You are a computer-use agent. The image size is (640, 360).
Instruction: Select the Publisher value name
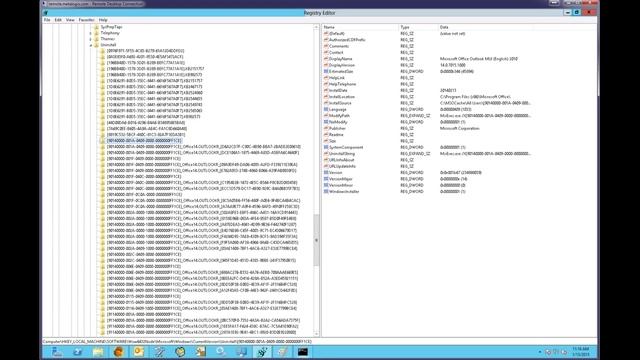(337, 129)
